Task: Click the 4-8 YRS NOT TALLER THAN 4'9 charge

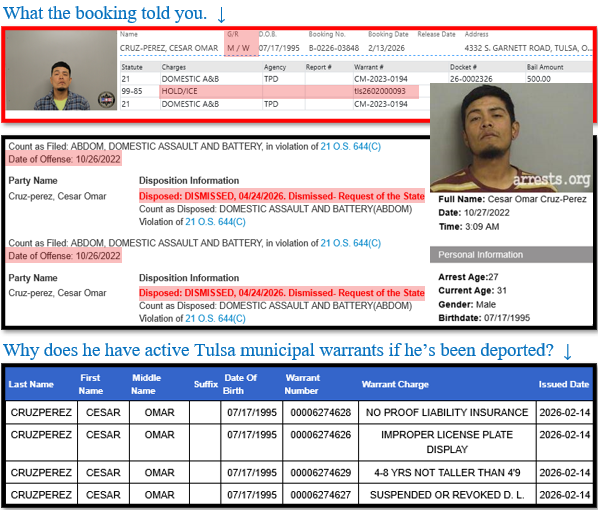Action: coord(447,473)
